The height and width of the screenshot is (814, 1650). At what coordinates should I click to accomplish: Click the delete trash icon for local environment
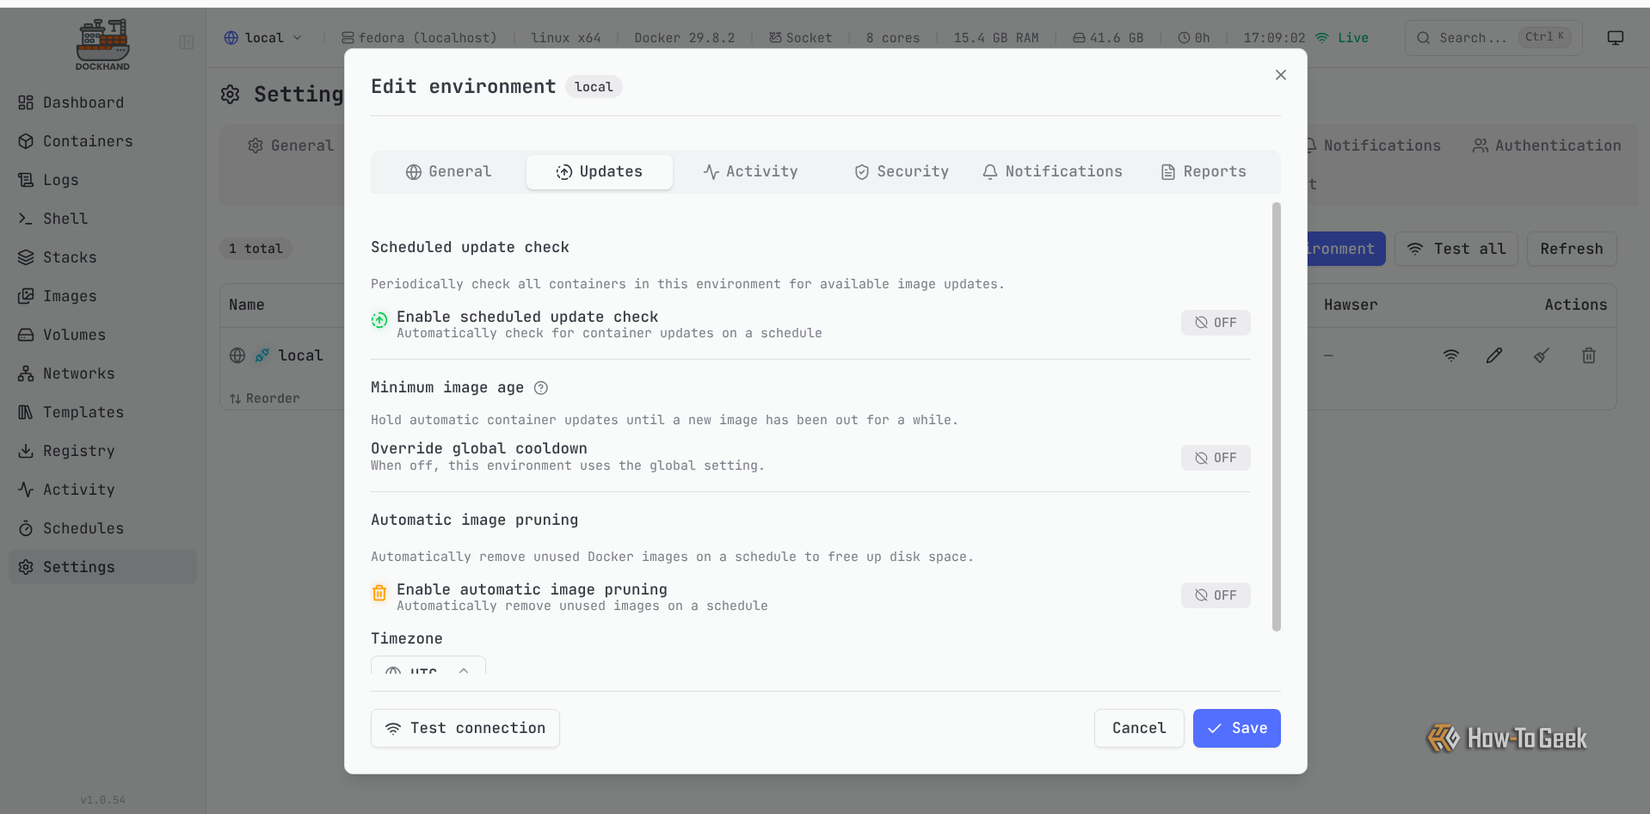(1588, 355)
